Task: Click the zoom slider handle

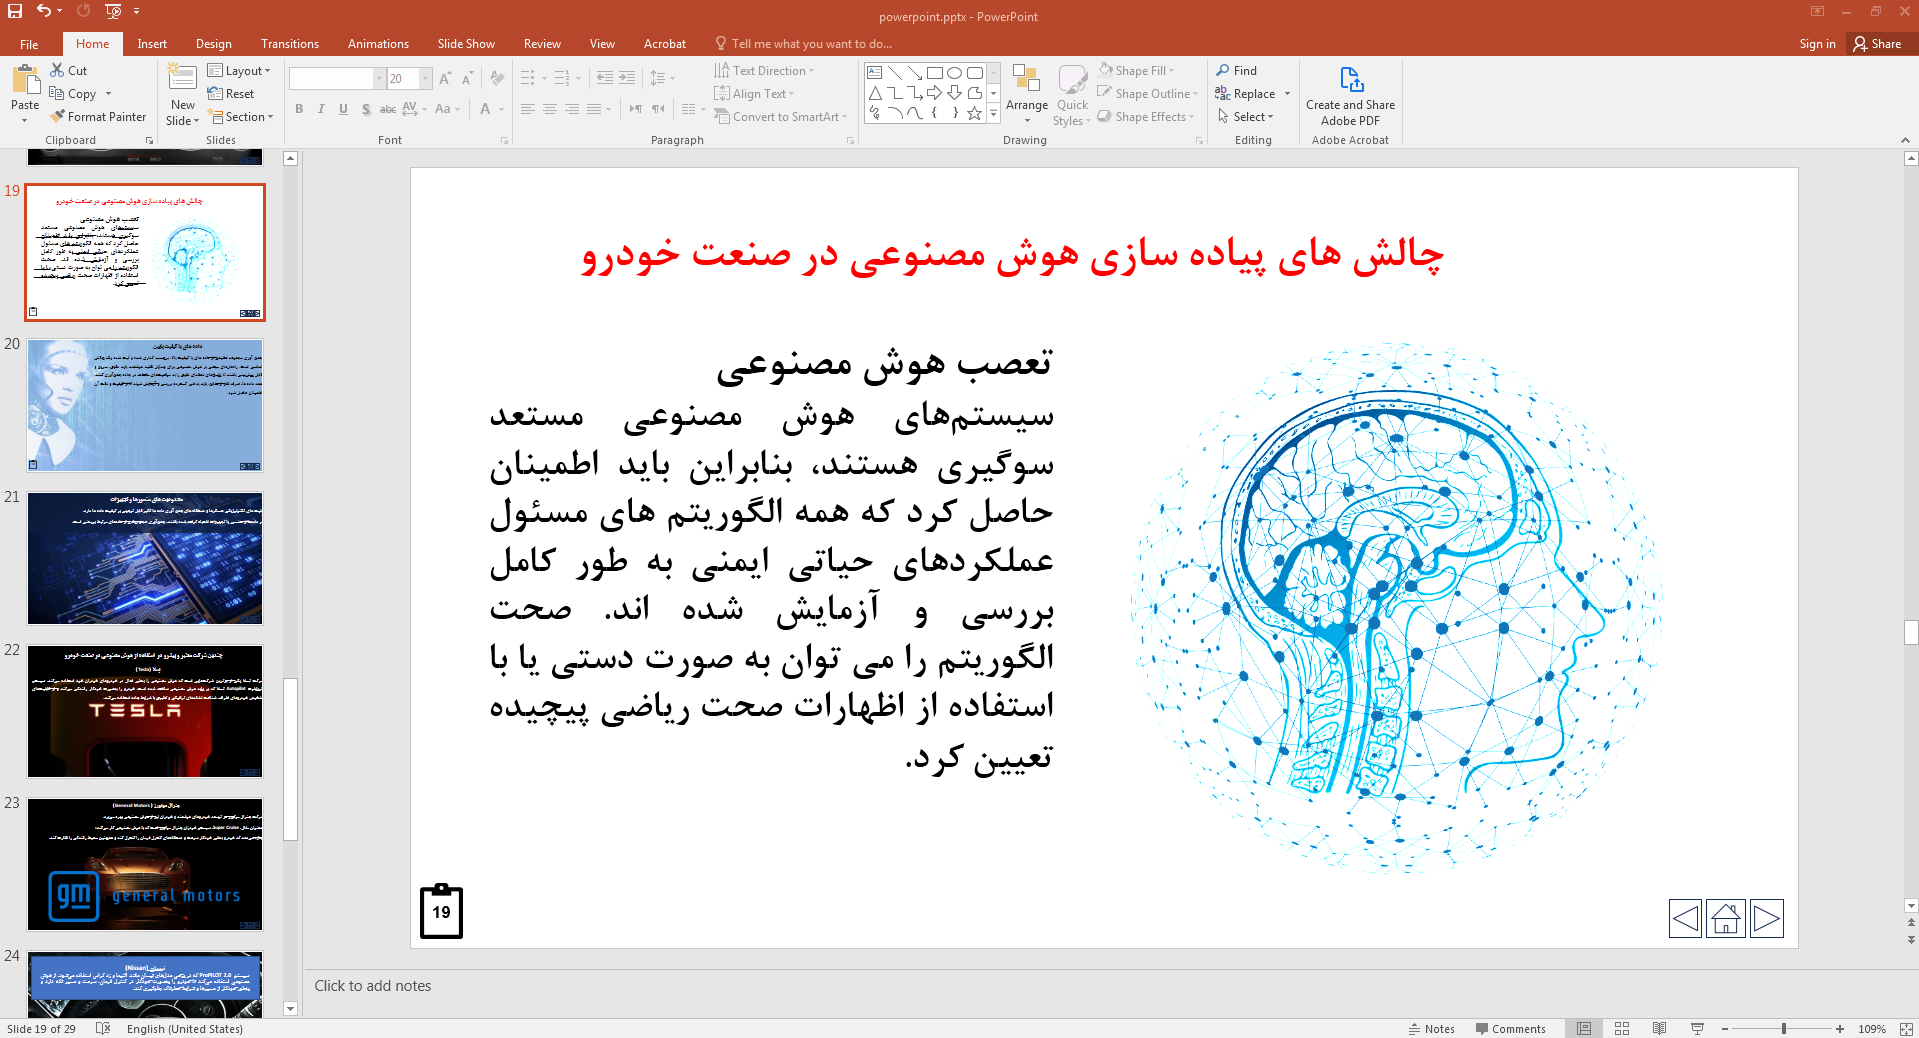Action: [1784, 1028]
